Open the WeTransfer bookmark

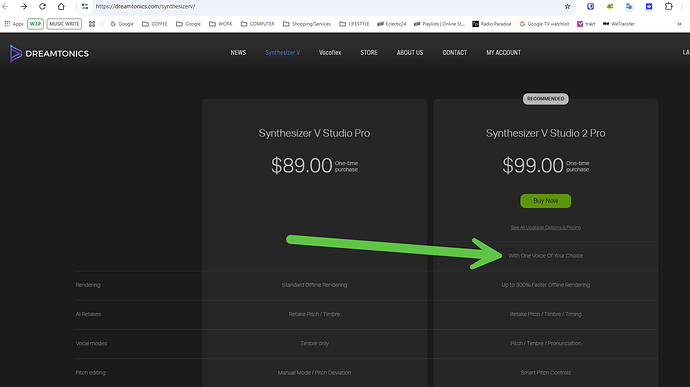click(619, 24)
